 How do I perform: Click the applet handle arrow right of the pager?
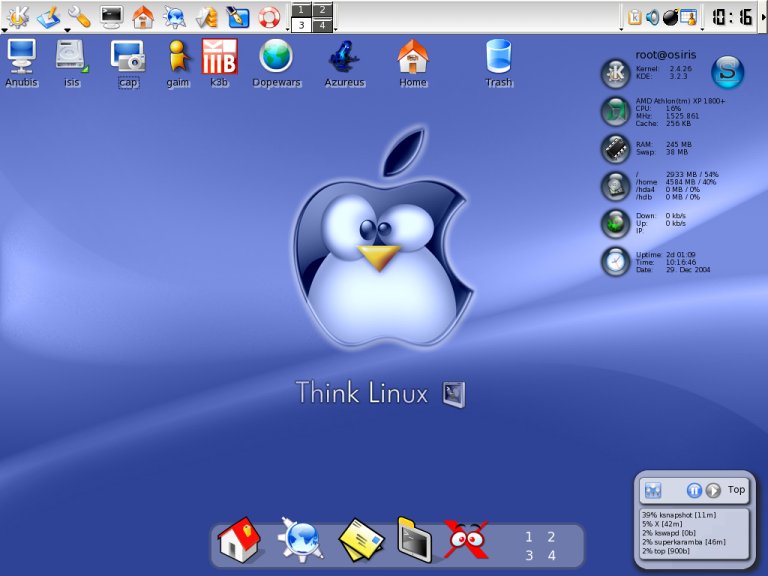pyautogui.click(x=336, y=30)
